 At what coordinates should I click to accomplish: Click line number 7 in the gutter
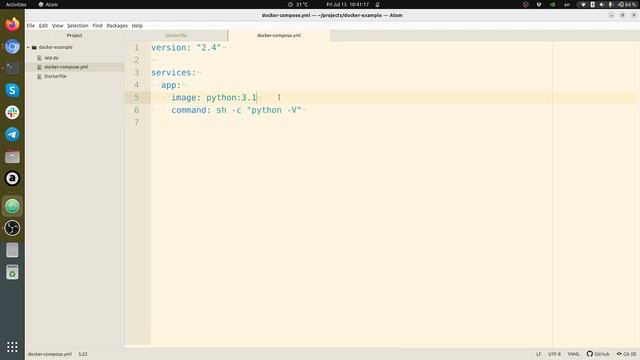tap(137, 122)
